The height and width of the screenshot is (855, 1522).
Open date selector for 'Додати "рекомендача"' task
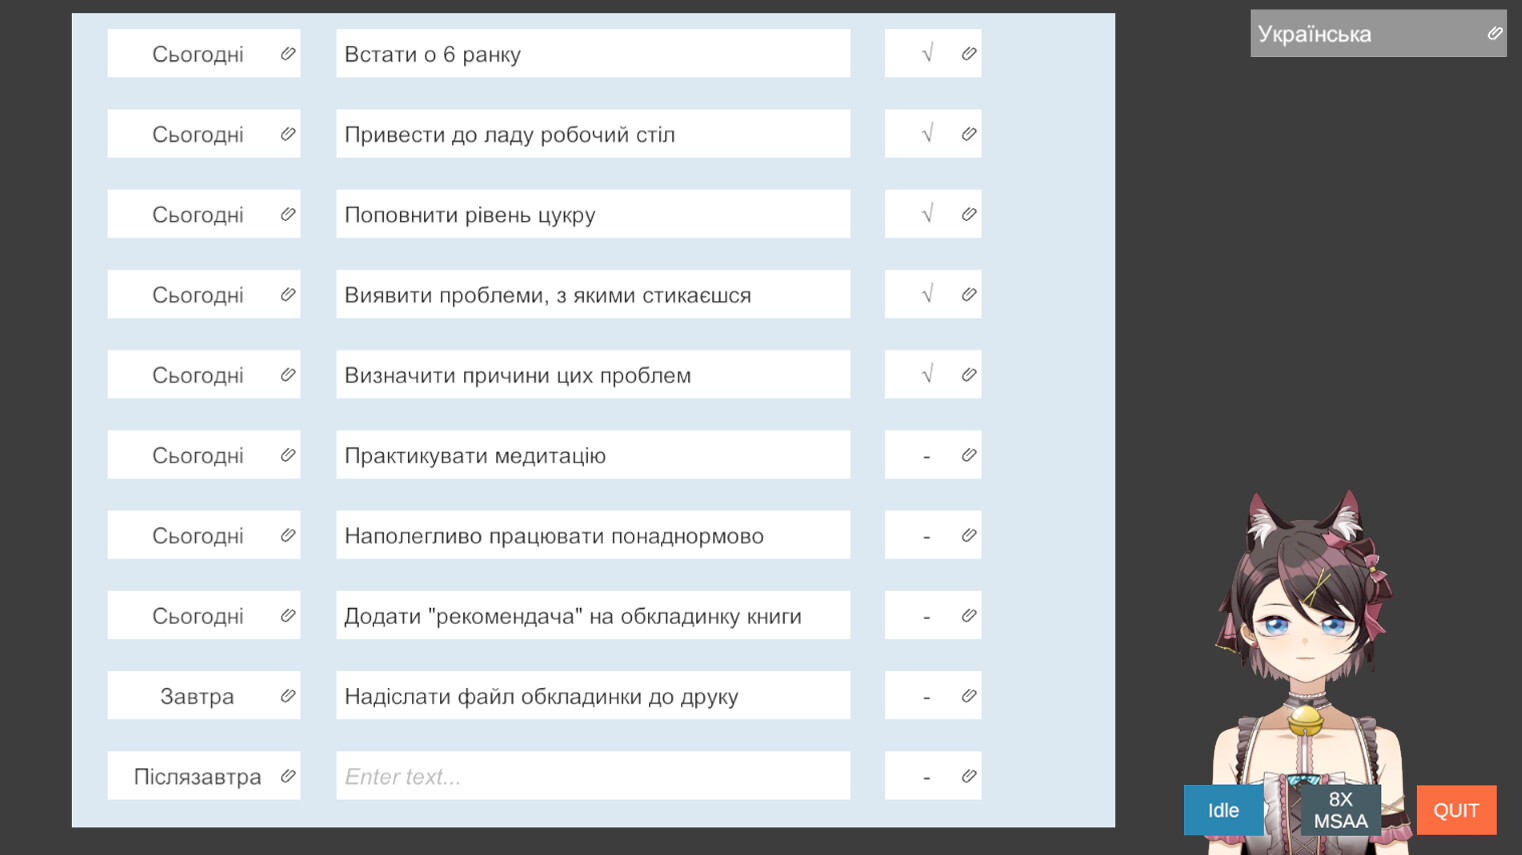198,616
